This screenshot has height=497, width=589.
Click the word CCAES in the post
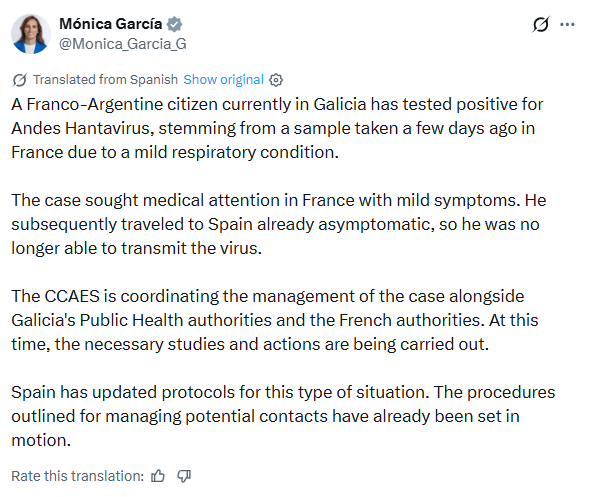point(72,296)
